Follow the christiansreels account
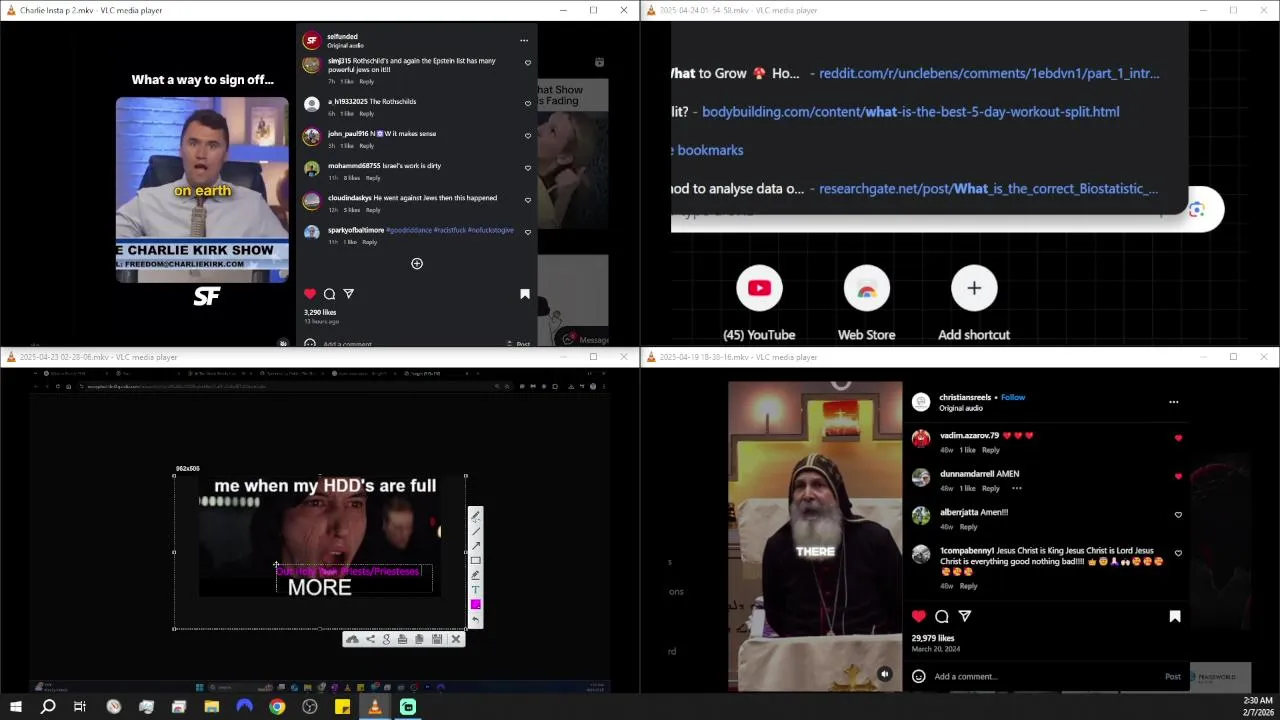This screenshot has width=1280, height=720. pos(1013,397)
